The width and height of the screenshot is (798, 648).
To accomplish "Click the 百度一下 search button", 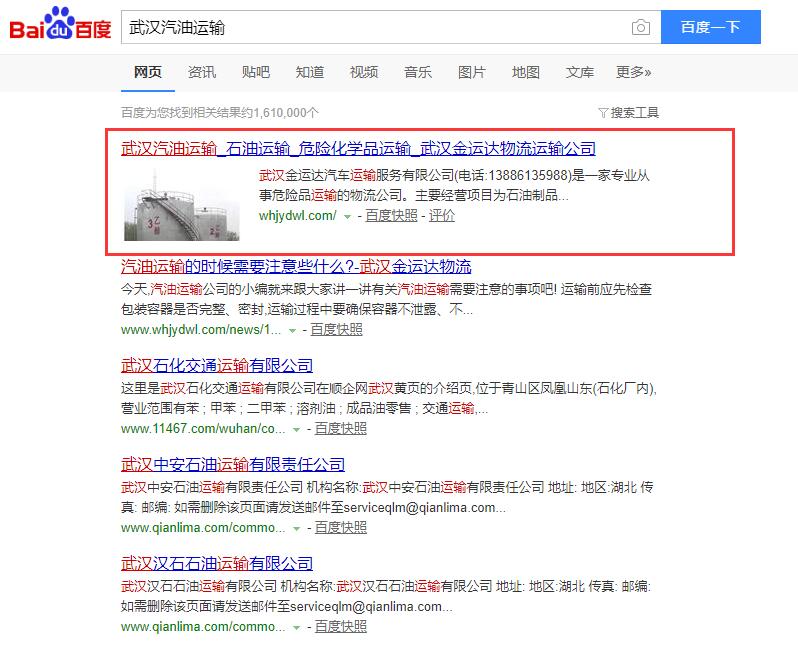I will coord(710,27).
